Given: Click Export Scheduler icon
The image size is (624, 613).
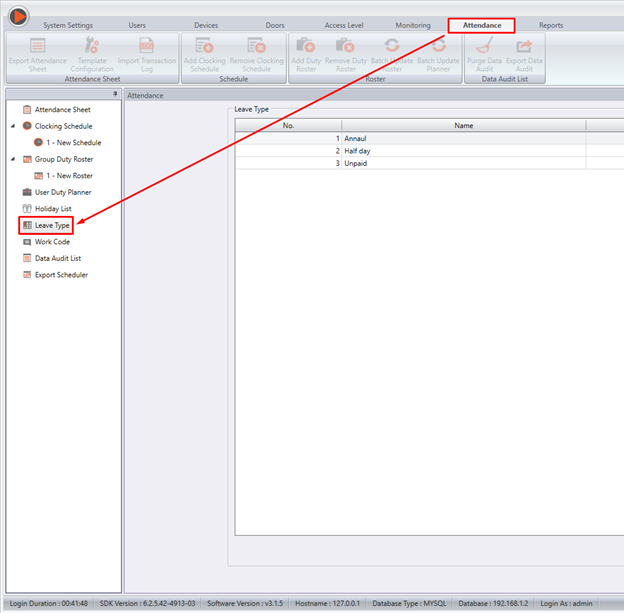Looking at the screenshot, I should point(27,275).
